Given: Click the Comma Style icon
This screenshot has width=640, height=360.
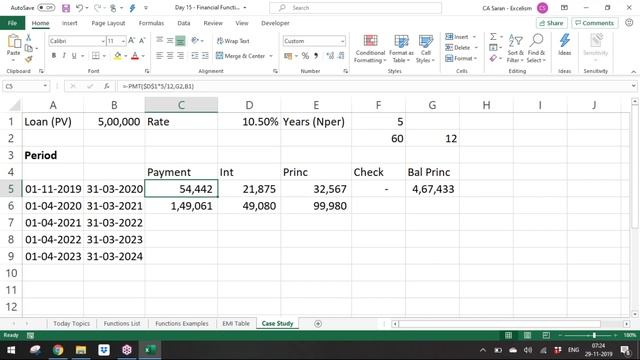Looking at the screenshot, I should click(x=316, y=56).
